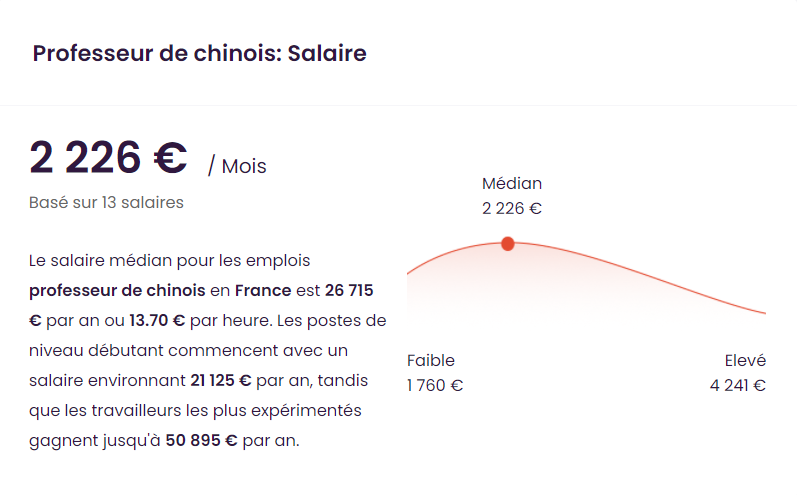Click the 'Professeur de chinois: Salaire' heading
The height and width of the screenshot is (495, 797).
click(x=199, y=53)
